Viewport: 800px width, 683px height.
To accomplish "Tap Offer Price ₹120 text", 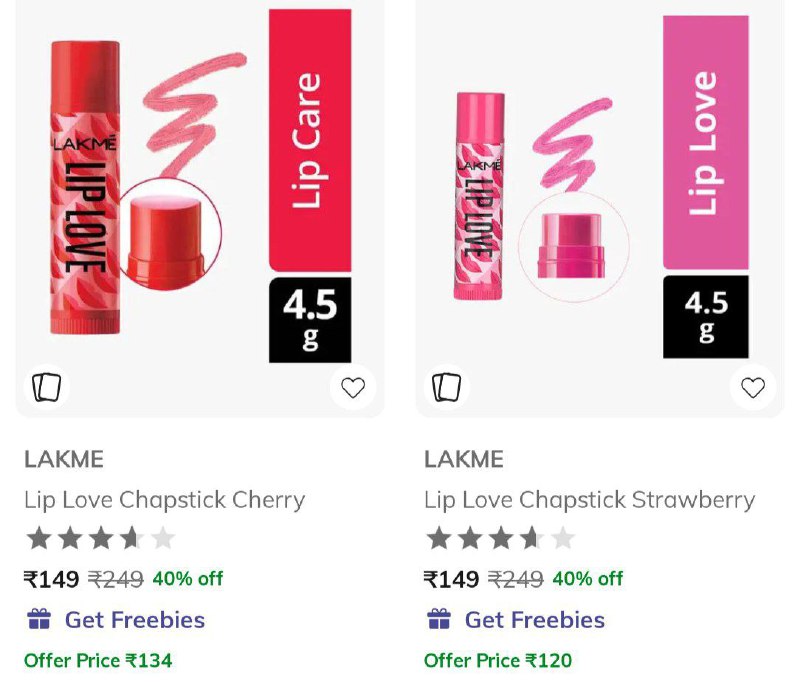I will coord(498,660).
